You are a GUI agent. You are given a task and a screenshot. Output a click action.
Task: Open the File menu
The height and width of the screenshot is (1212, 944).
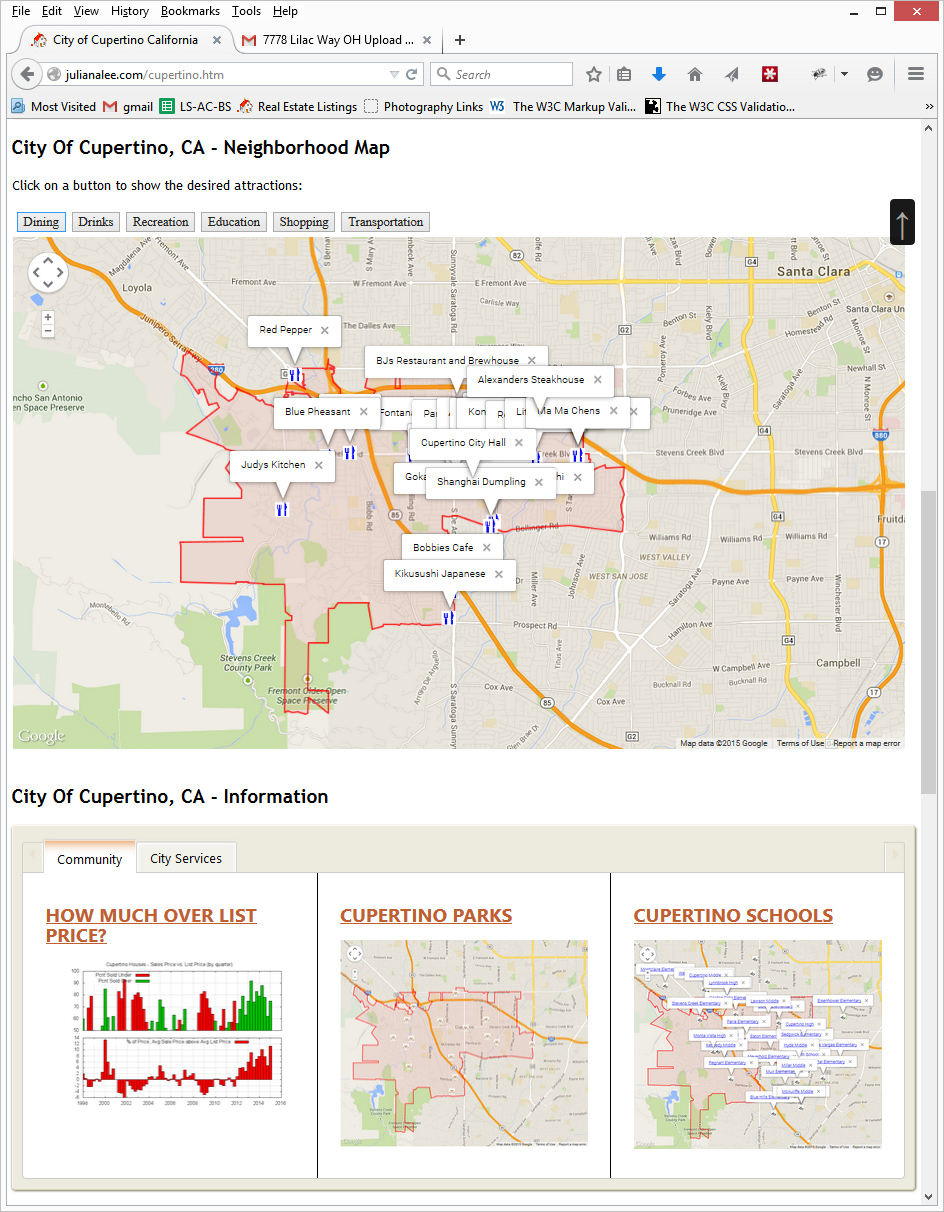tap(21, 11)
